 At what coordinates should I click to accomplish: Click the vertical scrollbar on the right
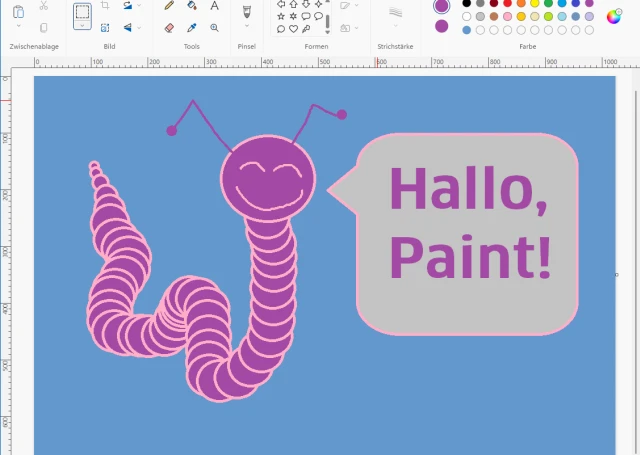[636, 271]
